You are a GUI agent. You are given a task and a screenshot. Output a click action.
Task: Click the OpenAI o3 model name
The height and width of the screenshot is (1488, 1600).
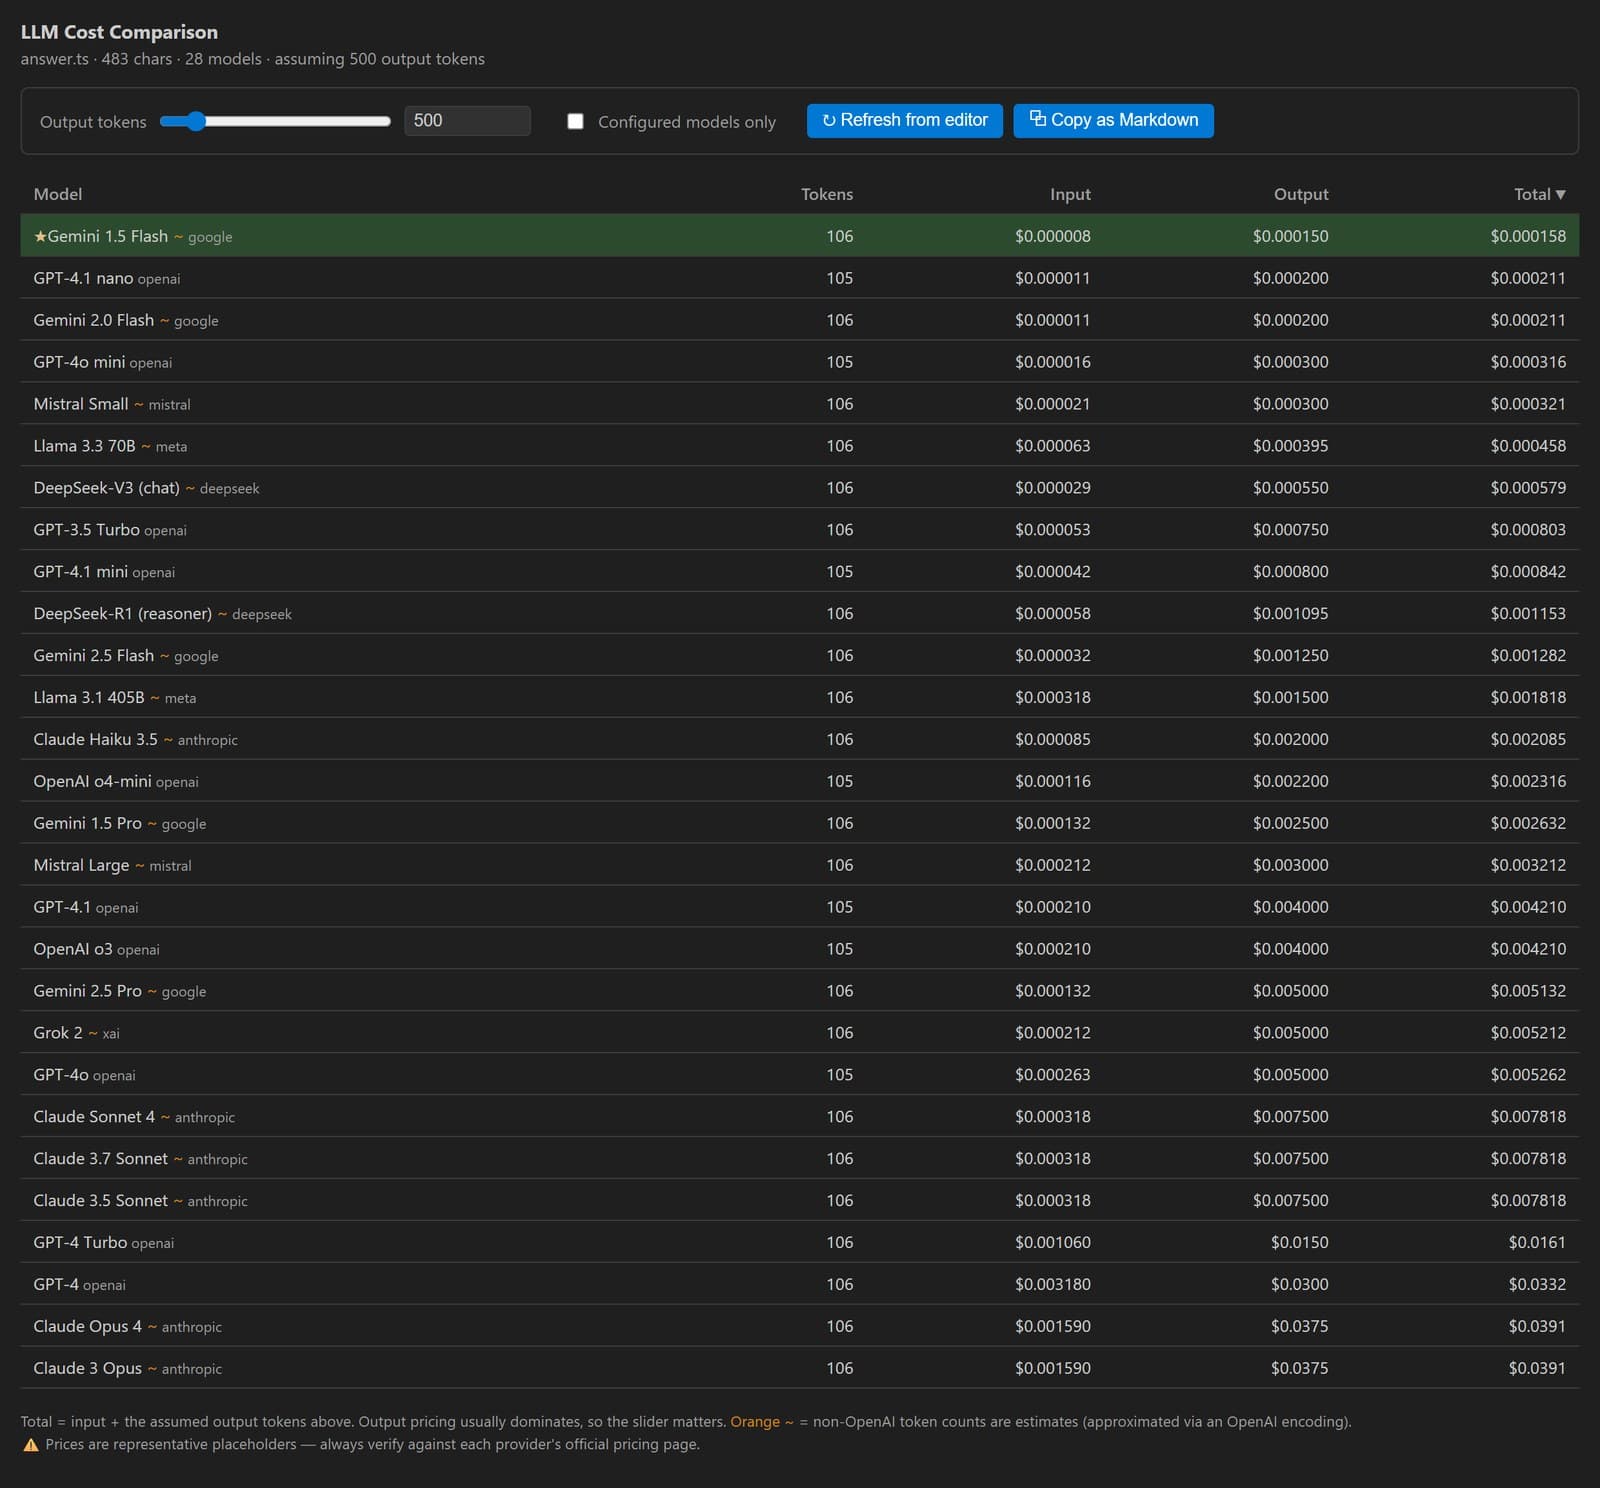point(73,950)
